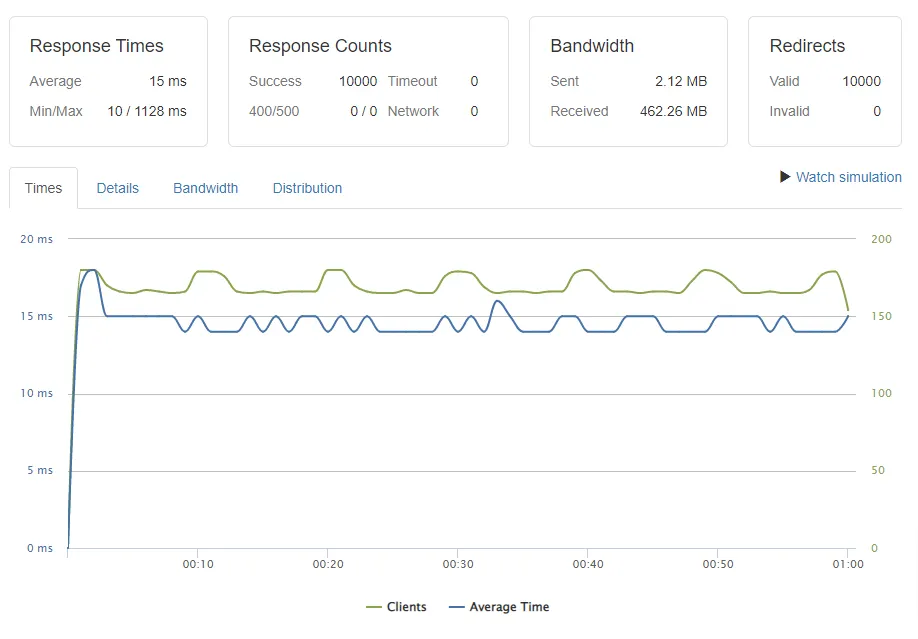Image resolution: width=918 pixels, height=639 pixels.
Task: Click the 01:00 end time marker
Action: 847,564
